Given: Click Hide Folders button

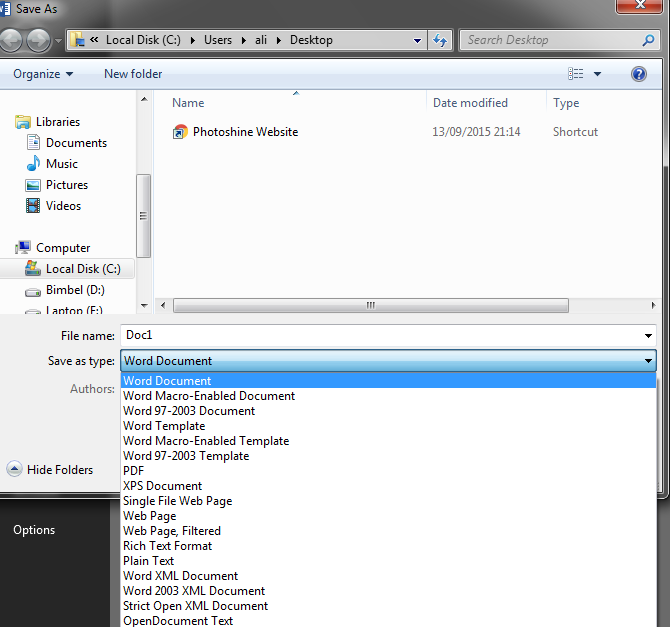Looking at the screenshot, I should coord(50,469).
